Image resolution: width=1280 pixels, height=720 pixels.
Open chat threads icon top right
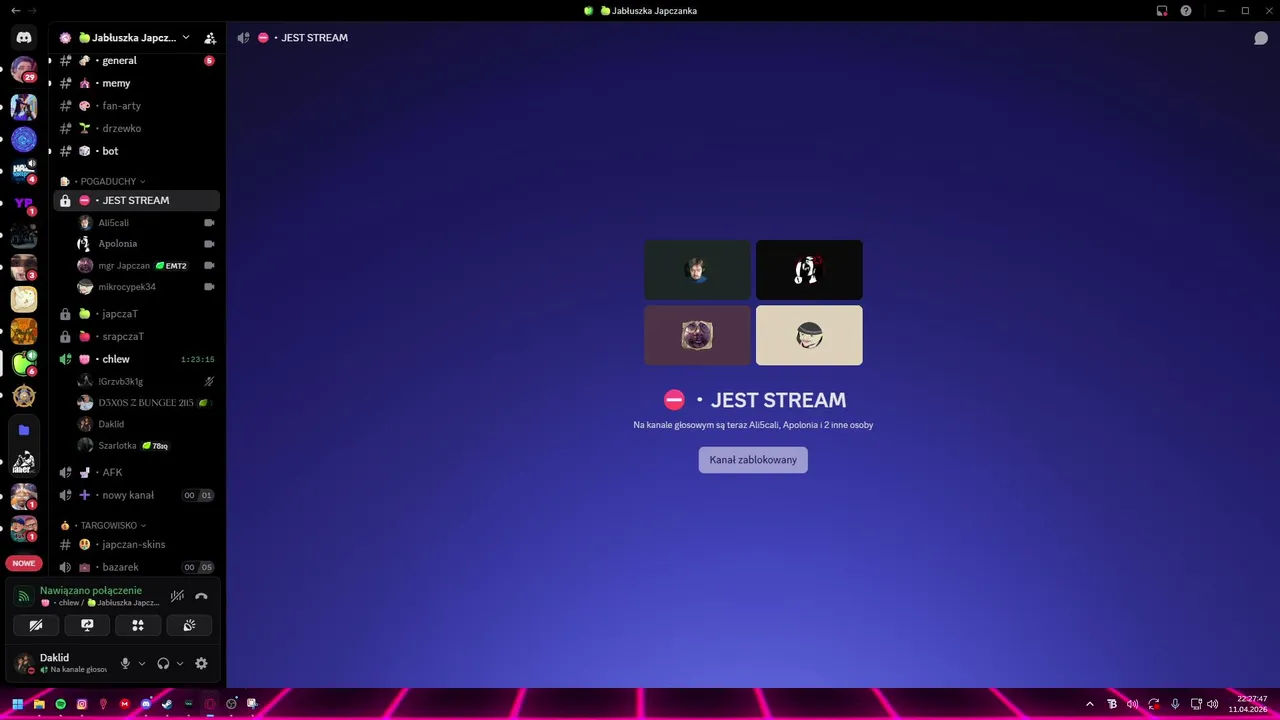1261,38
